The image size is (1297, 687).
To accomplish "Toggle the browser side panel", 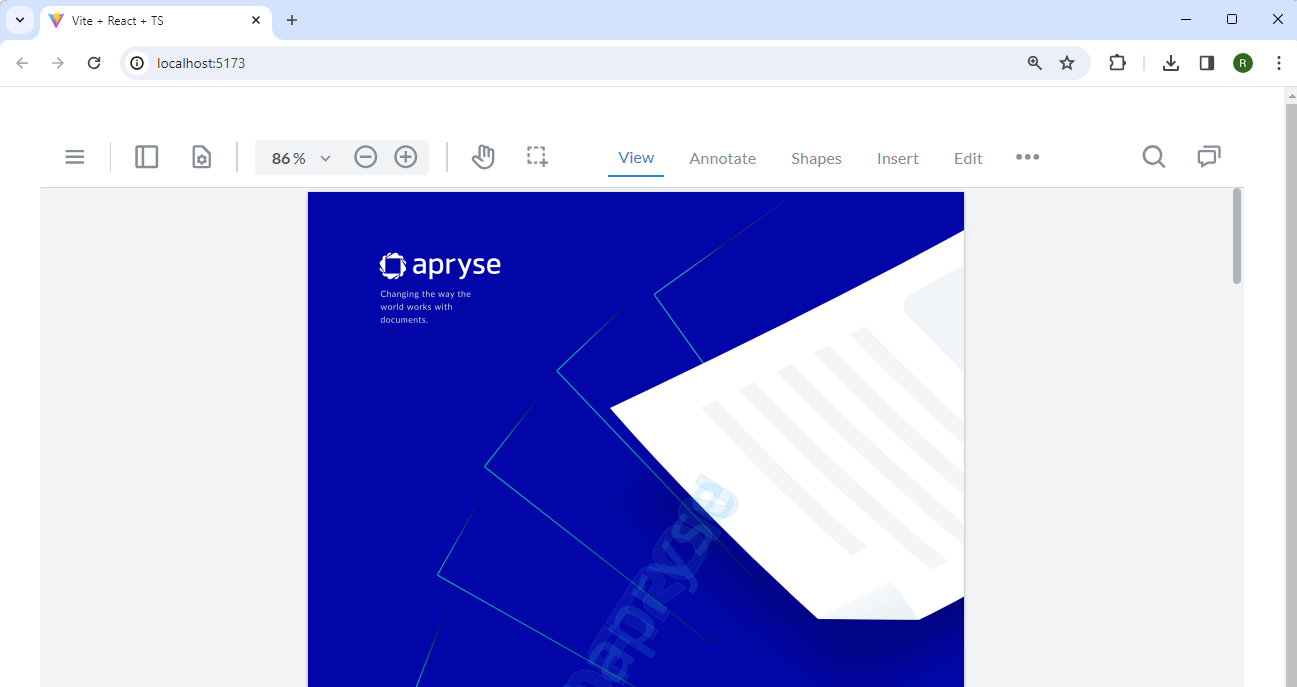I will pos(1207,63).
